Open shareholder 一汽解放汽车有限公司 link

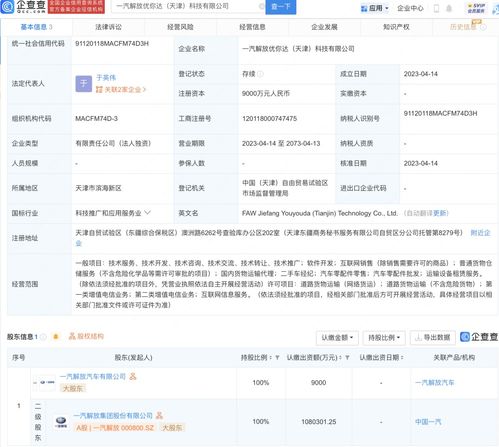93,376
